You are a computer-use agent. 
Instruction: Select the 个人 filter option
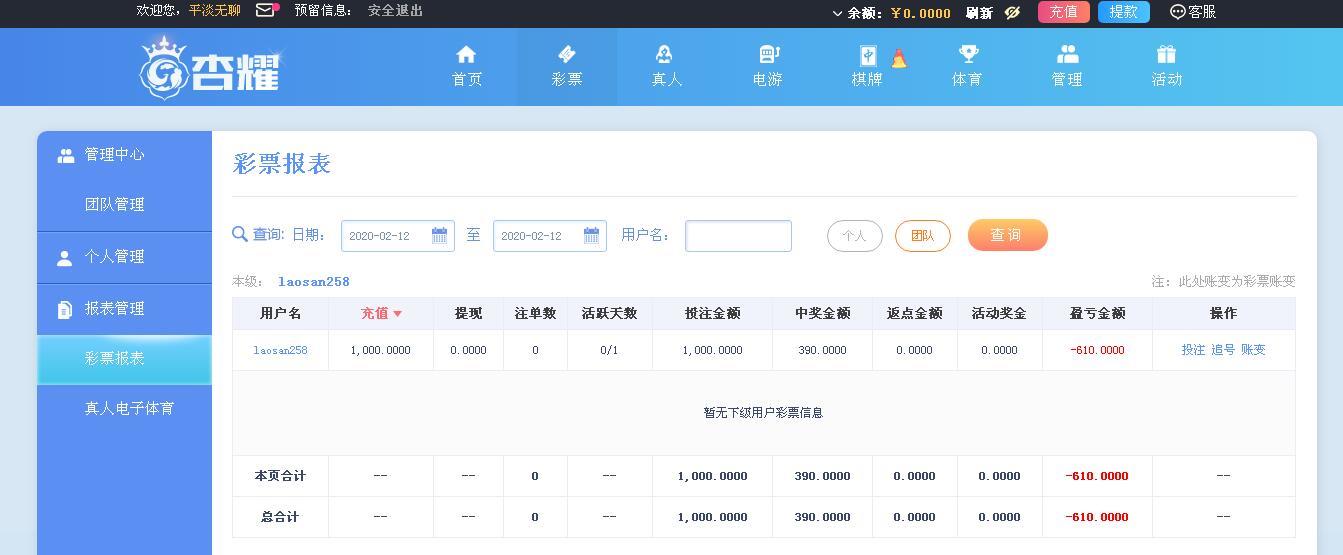(854, 236)
